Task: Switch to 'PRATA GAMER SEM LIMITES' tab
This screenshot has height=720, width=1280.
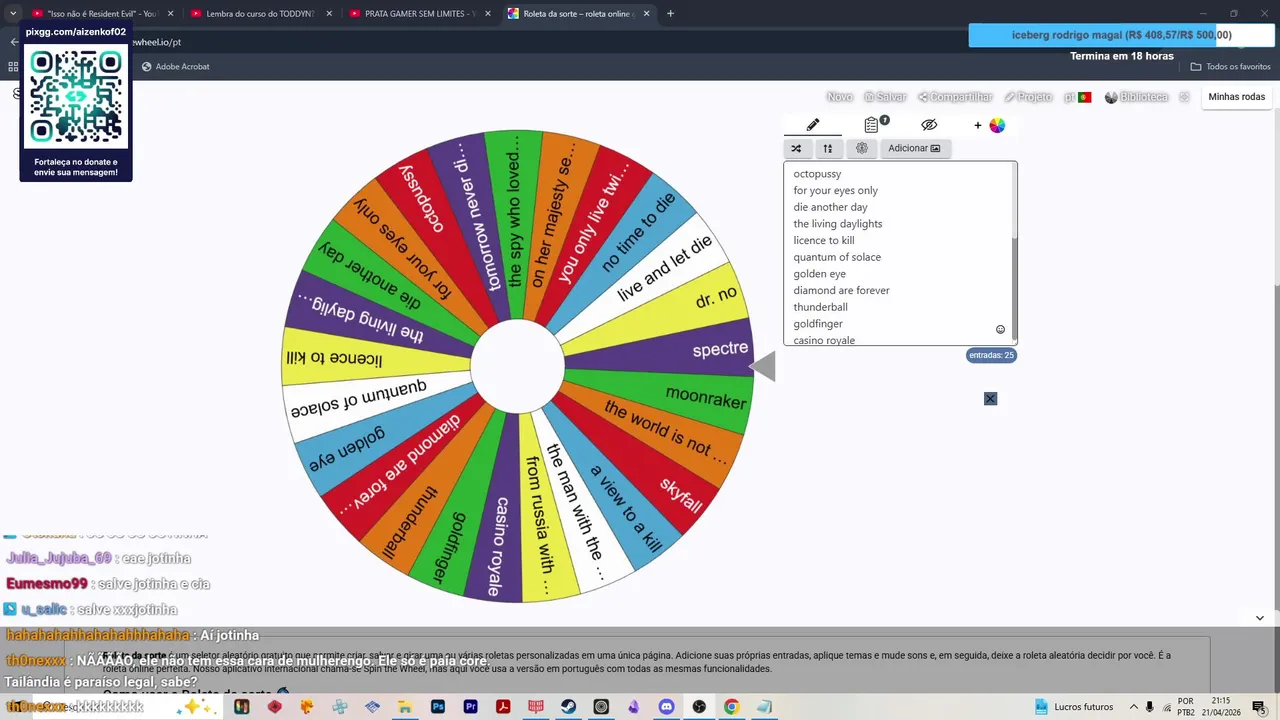Action: coord(420,14)
